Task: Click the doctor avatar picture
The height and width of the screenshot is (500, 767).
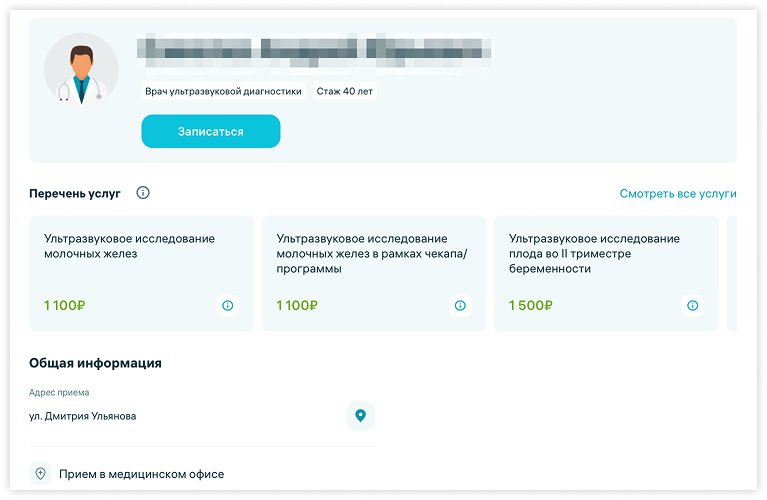Action: (x=81, y=69)
